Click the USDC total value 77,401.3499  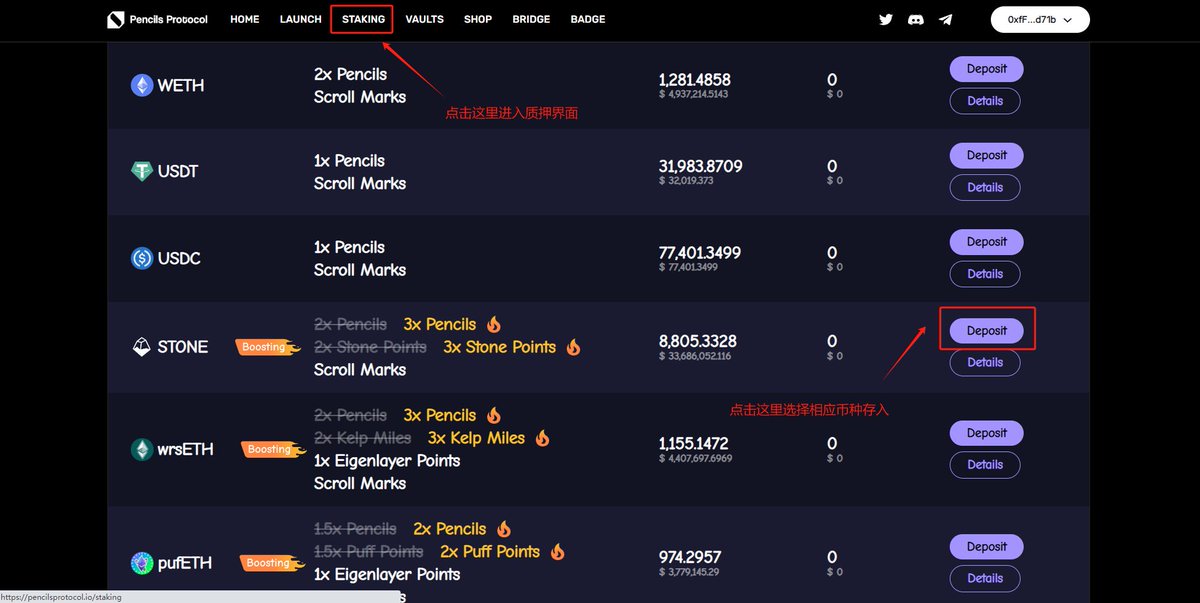point(700,253)
